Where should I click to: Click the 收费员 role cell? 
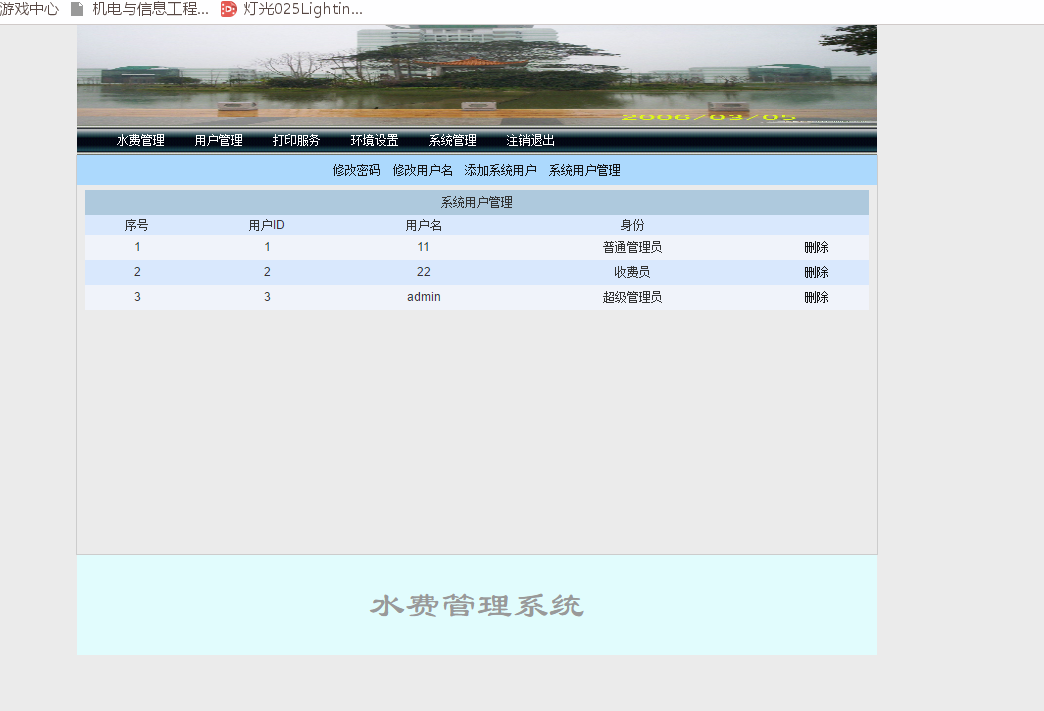633,272
